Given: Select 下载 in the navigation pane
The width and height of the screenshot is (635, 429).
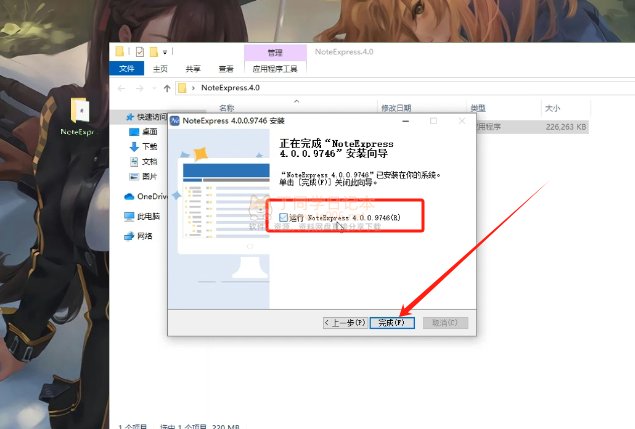Looking at the screenshot, I should [x=143, y=146].
